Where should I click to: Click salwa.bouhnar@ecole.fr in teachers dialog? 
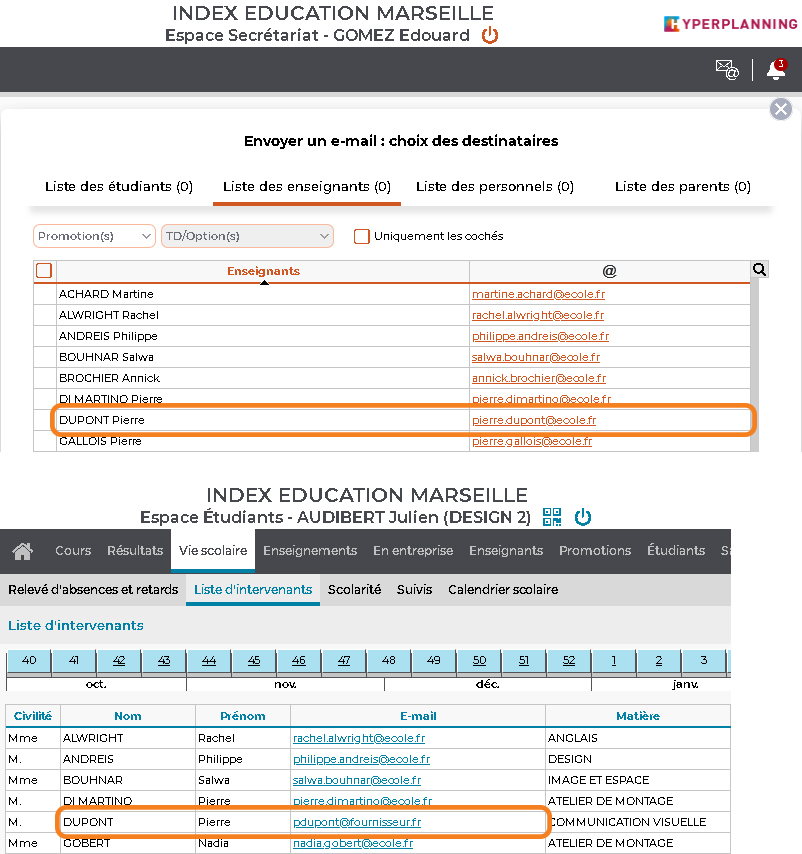pos(536,357)
